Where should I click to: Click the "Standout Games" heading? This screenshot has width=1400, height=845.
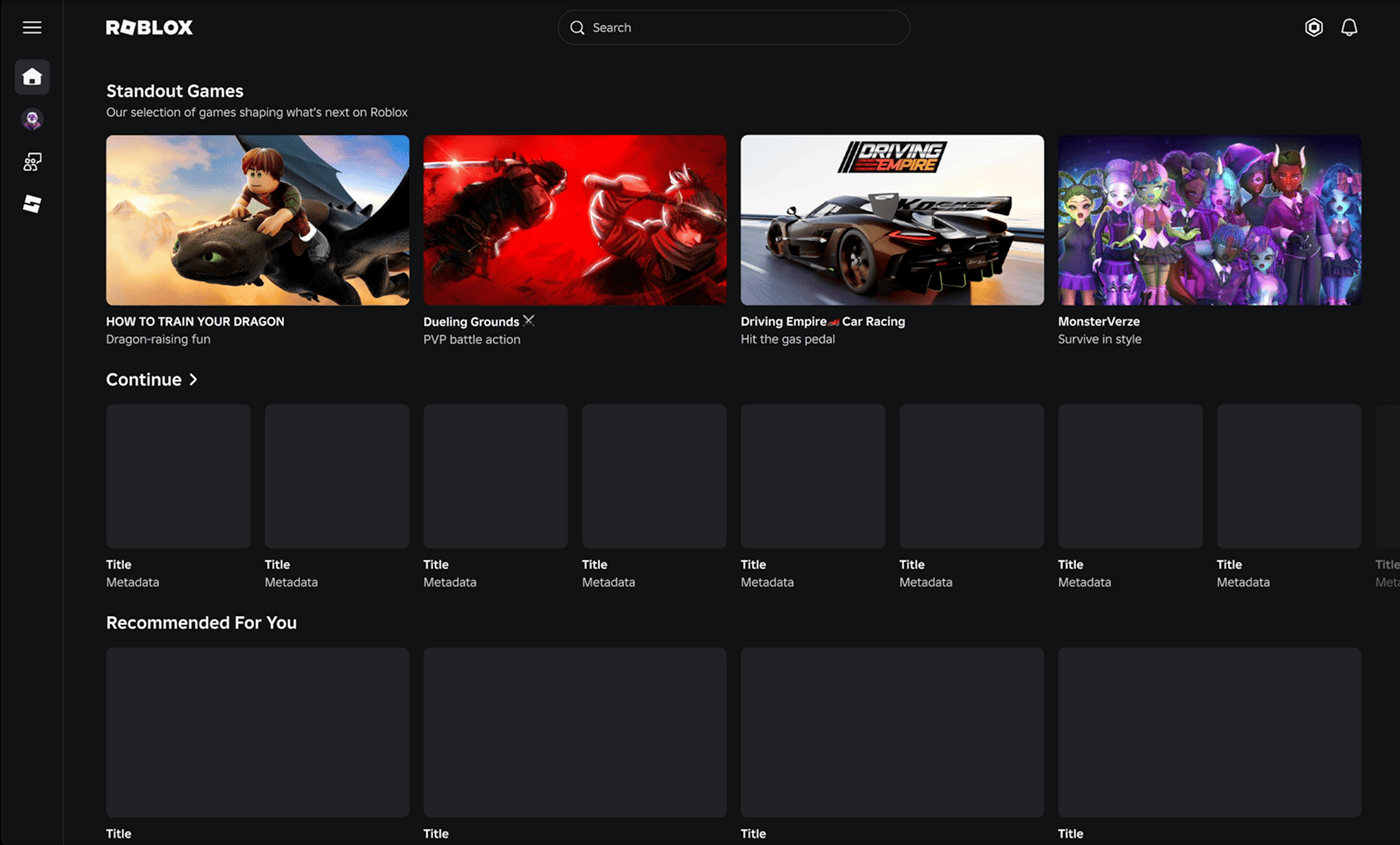click(x=175, y=91)
